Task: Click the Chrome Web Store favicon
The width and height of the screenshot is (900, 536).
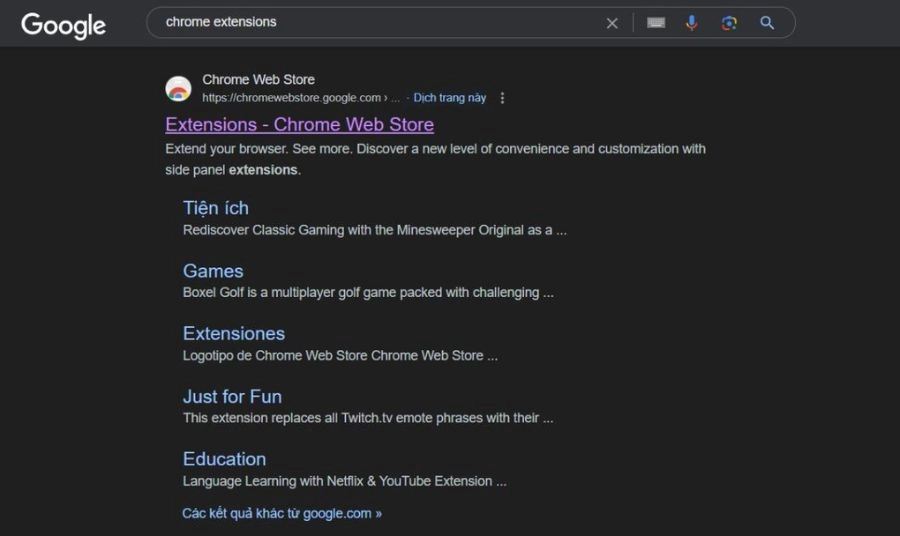Action: 179,89
